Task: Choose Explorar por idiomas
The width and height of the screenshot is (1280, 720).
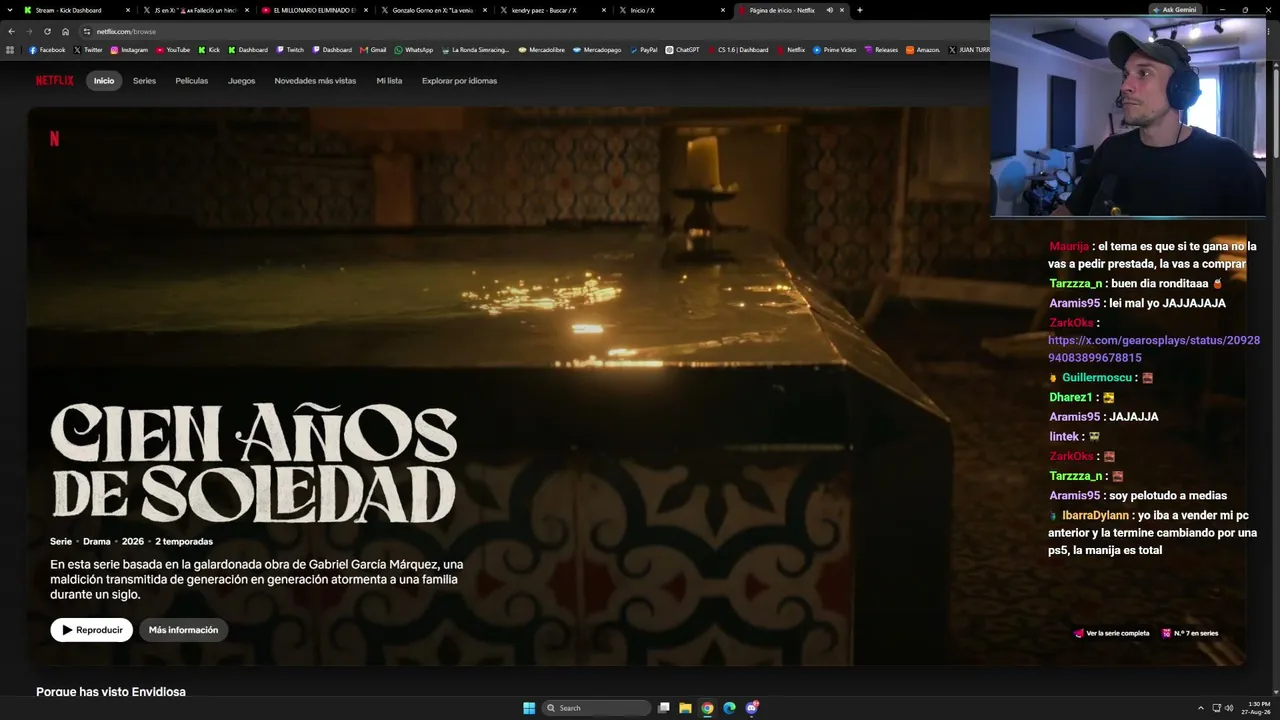Action: point(459,81)
